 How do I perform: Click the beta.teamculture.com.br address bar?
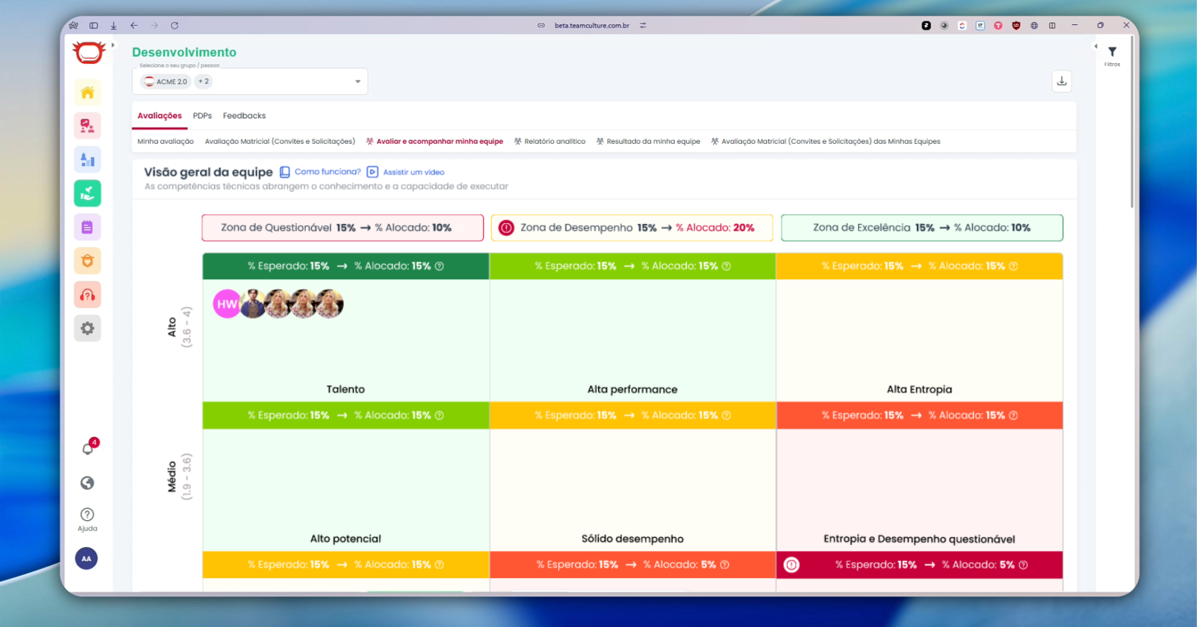(591, 25)
